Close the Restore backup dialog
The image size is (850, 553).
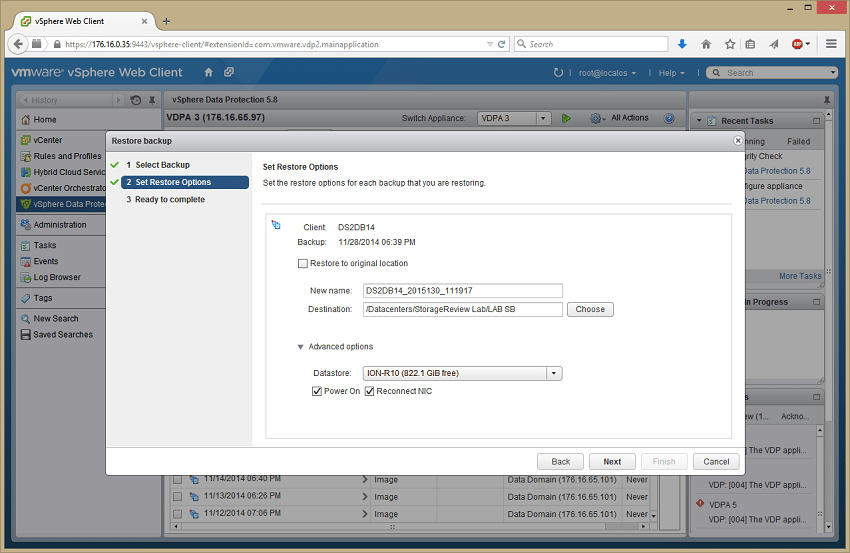(x=737, y=140)
